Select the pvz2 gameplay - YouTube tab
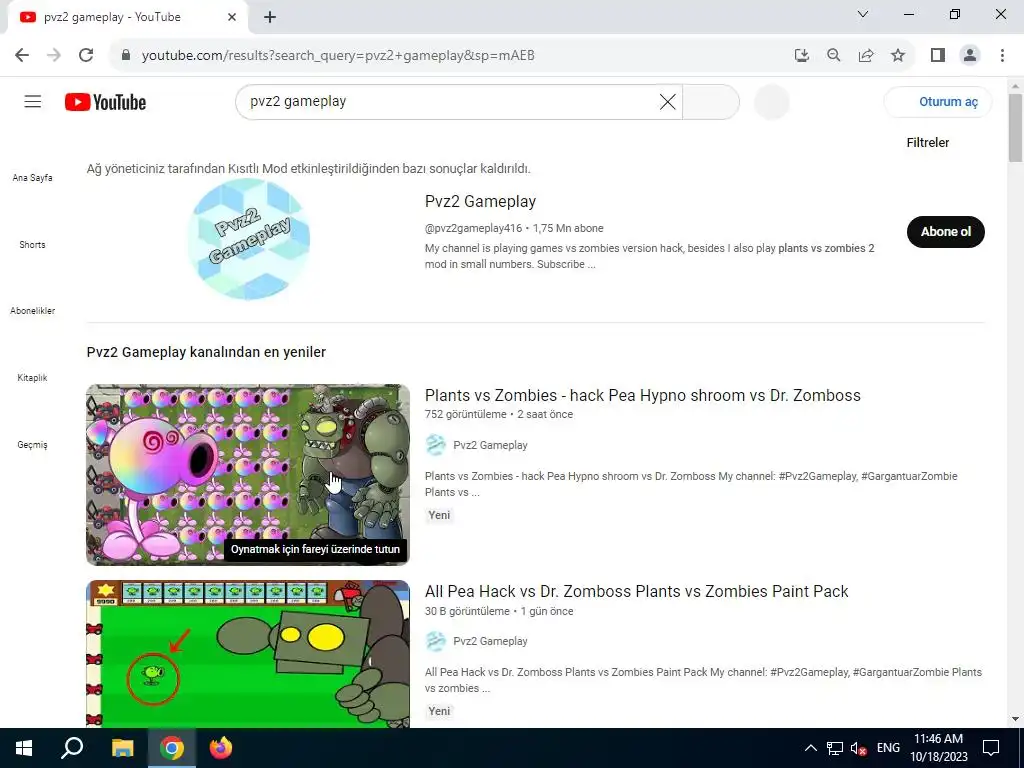1024x768 pixels. pos(127,17)
